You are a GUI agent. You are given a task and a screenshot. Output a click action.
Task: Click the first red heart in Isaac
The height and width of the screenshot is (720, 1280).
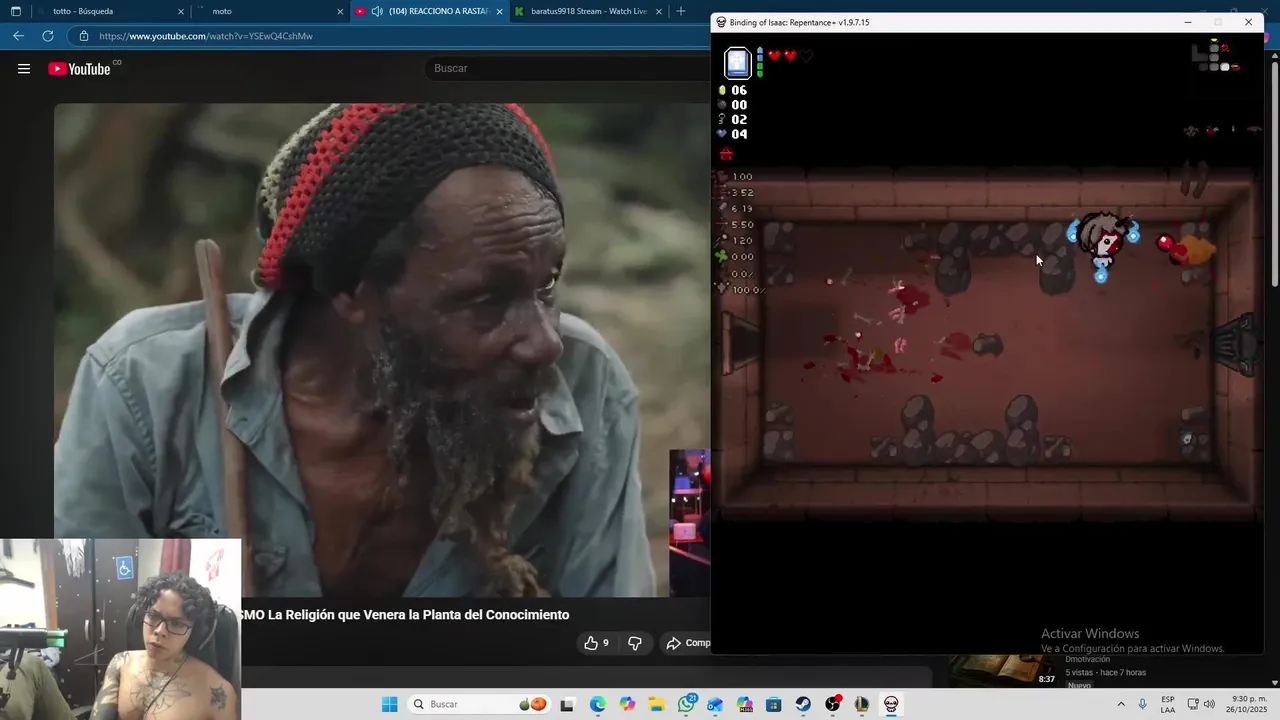coord(774,56)
